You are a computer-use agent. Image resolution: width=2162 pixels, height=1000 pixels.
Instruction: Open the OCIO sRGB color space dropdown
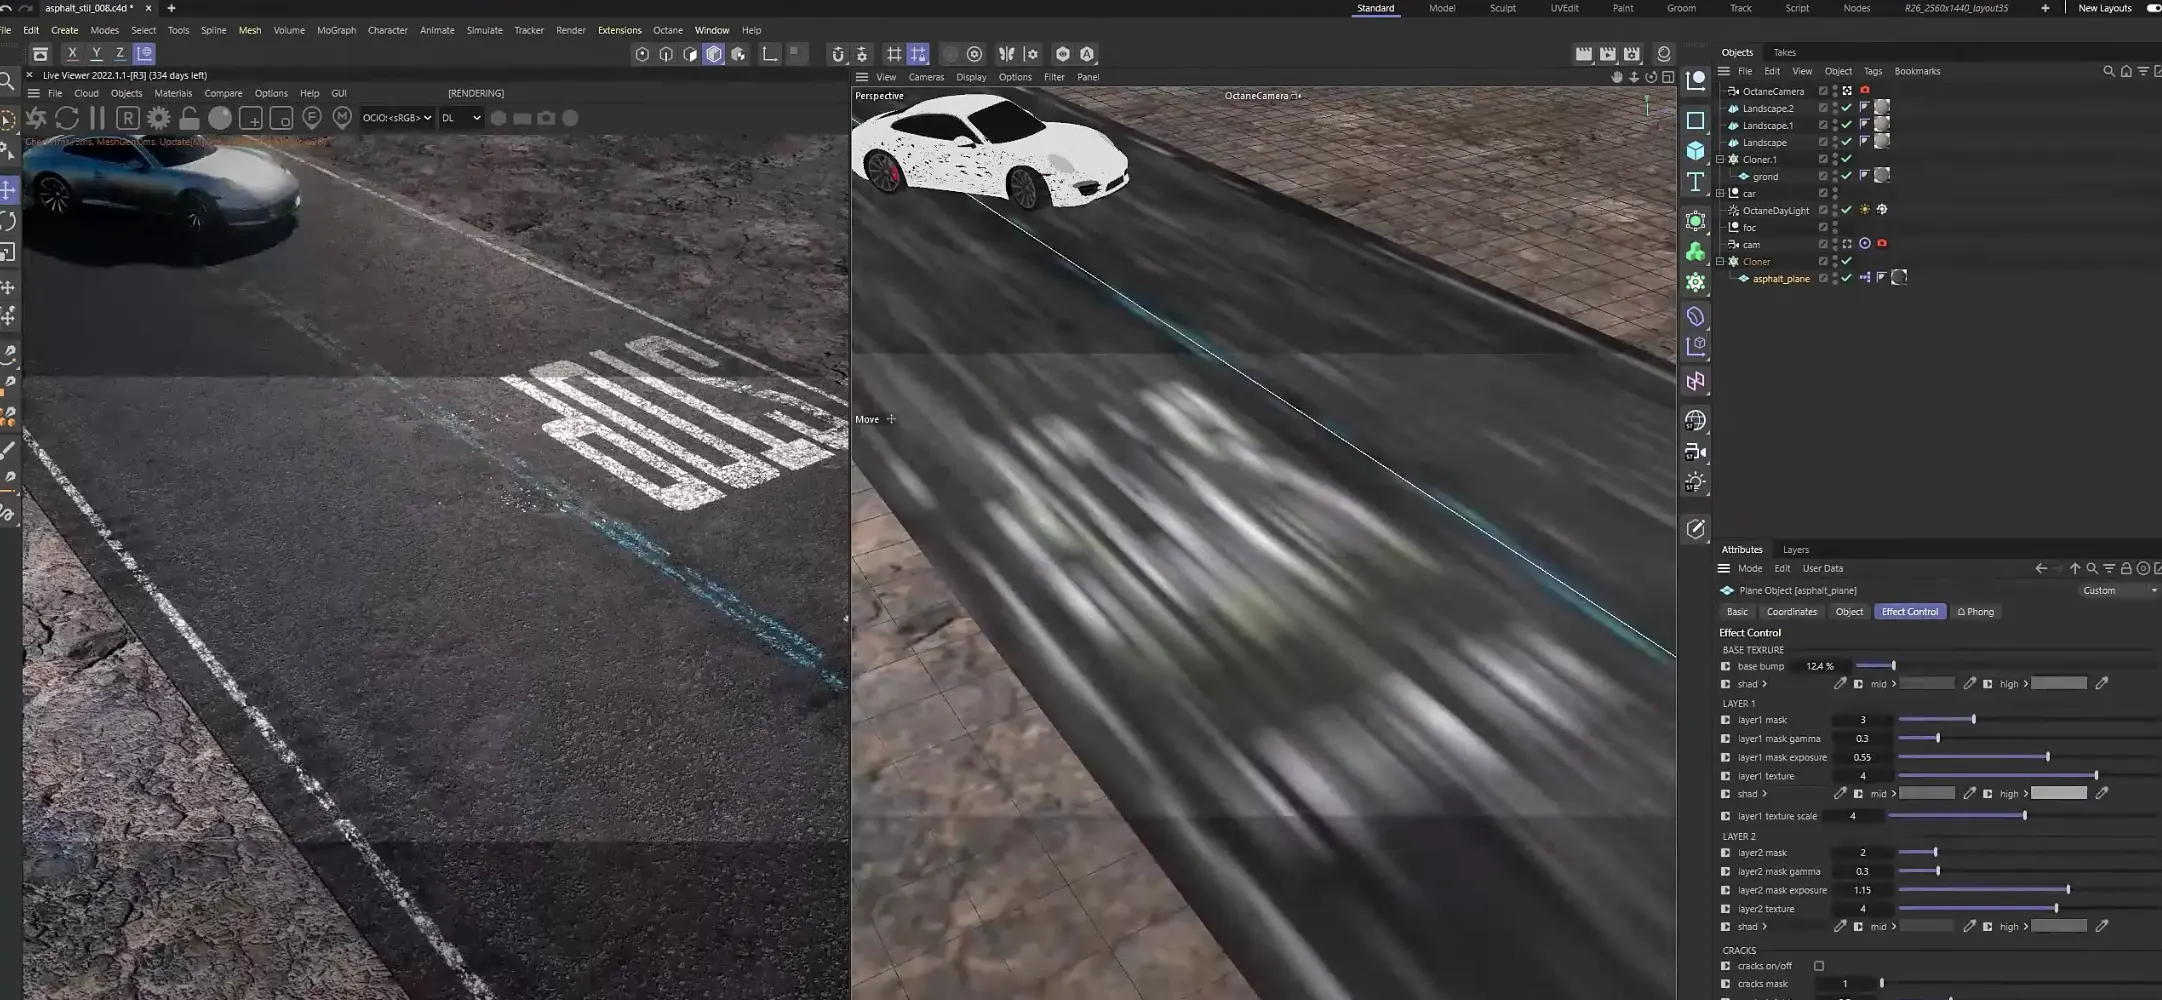click(397, 118)
